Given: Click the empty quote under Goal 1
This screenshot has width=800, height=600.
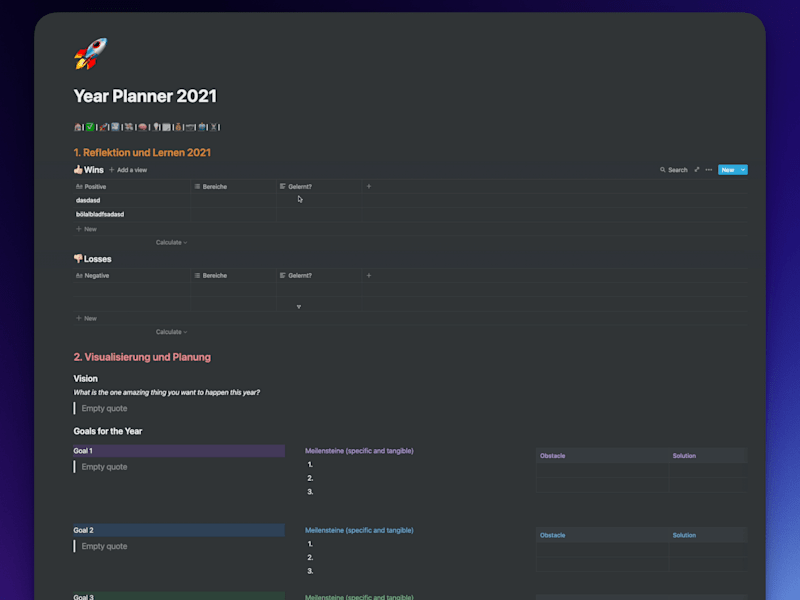Looking at the screenshot, I should click(x=105, y=467).
